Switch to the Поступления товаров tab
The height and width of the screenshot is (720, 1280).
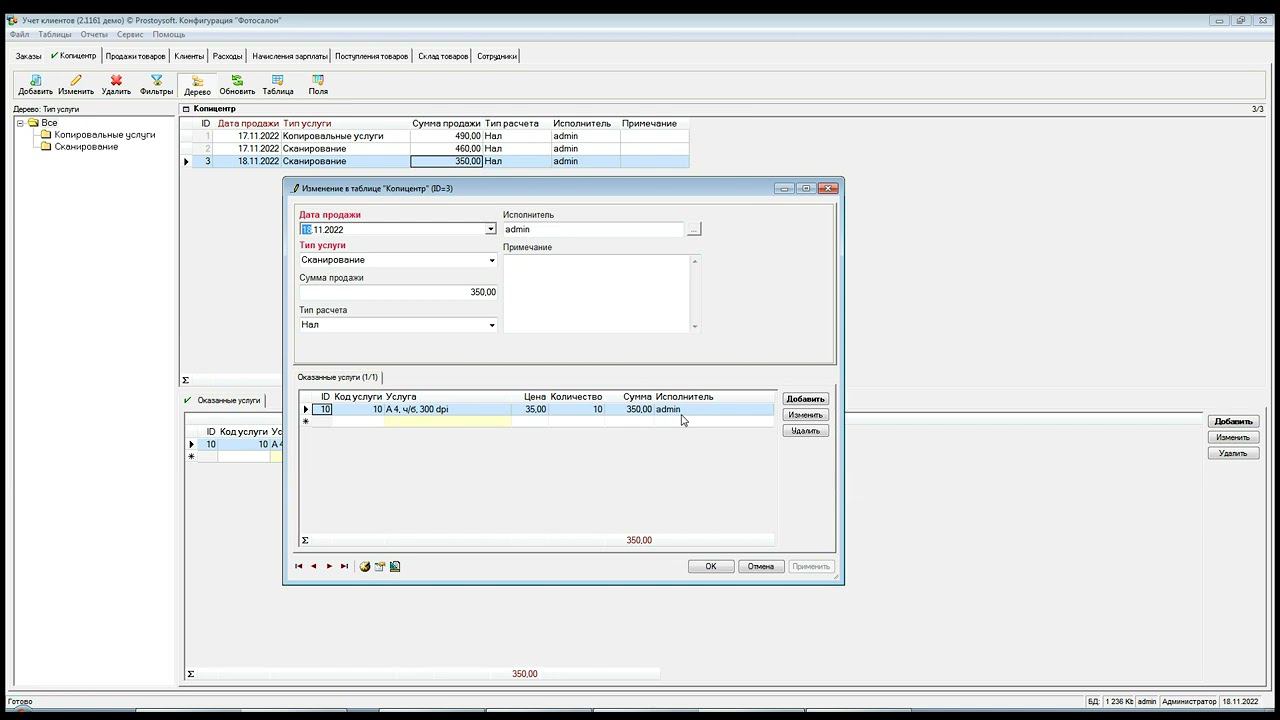pyautogui.click(x=372, y=56)
